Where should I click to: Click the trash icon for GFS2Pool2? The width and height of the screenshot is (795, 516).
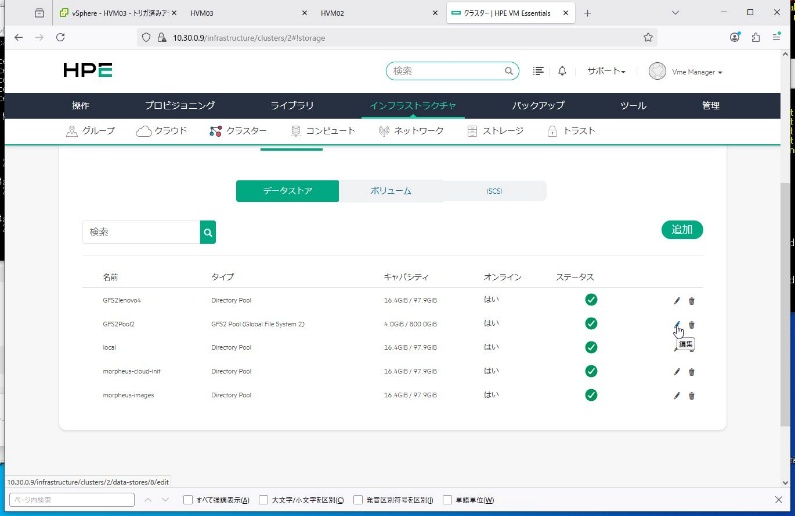pos(691,324)
